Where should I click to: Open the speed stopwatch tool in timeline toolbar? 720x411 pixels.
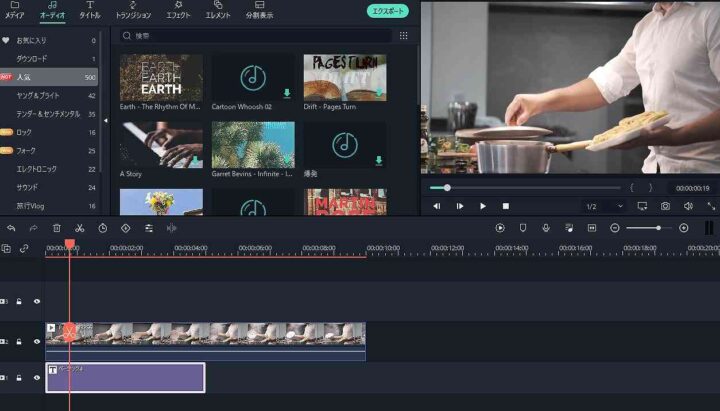coord(102,228)
